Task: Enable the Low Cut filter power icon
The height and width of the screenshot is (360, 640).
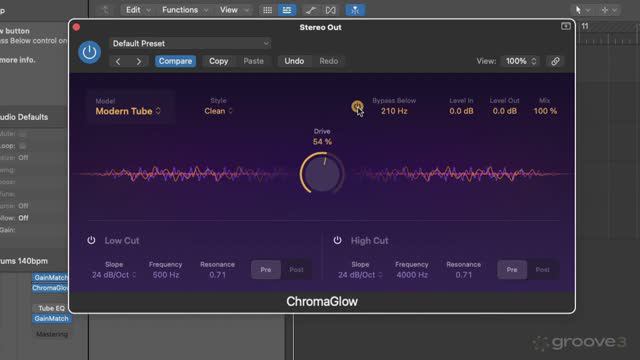Action: point(91,240)
